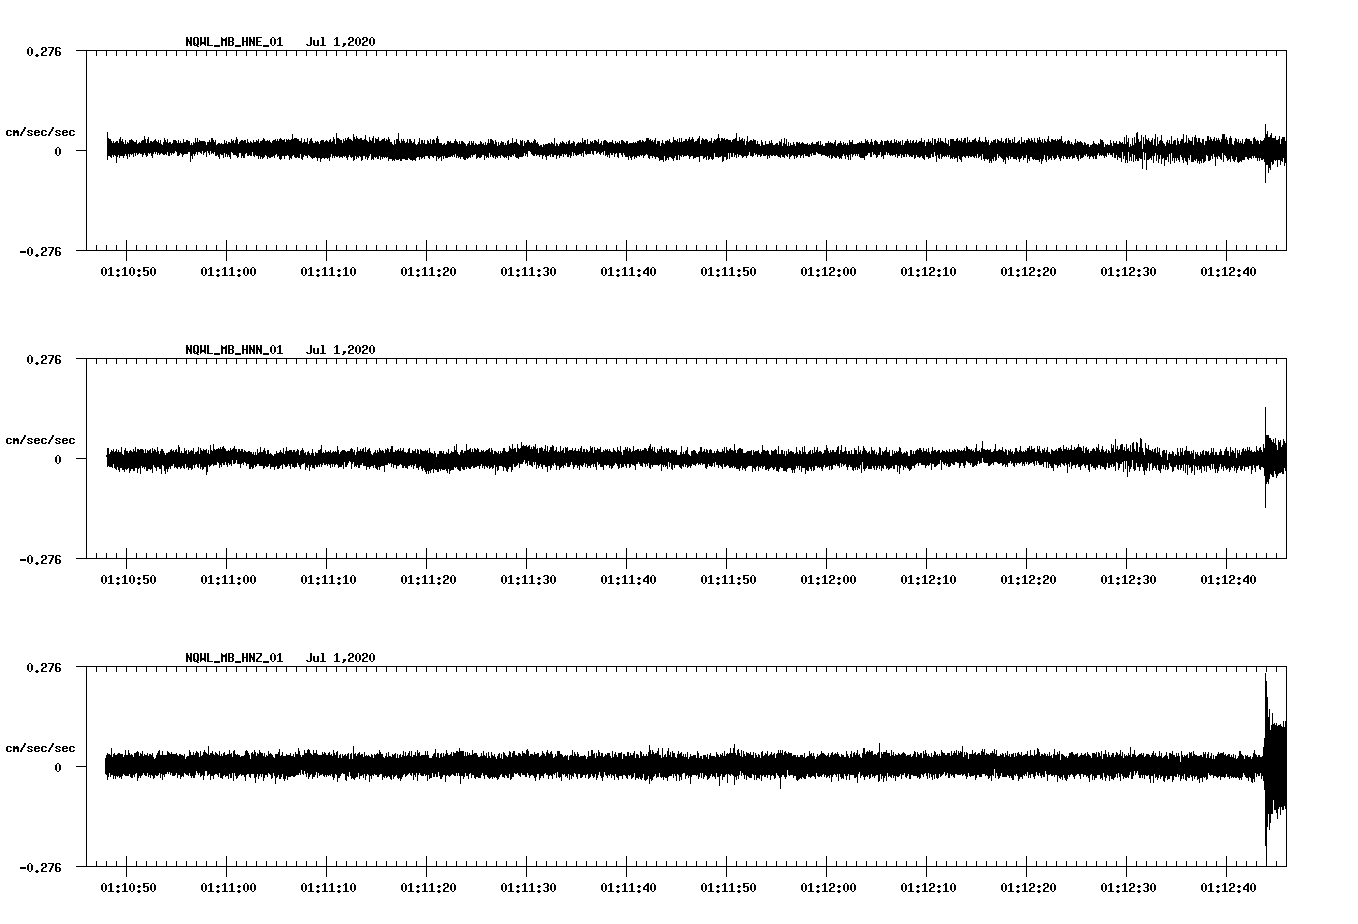
Task: Click time label 01:11:50 under HNE plot
Action: coord(728,272)
